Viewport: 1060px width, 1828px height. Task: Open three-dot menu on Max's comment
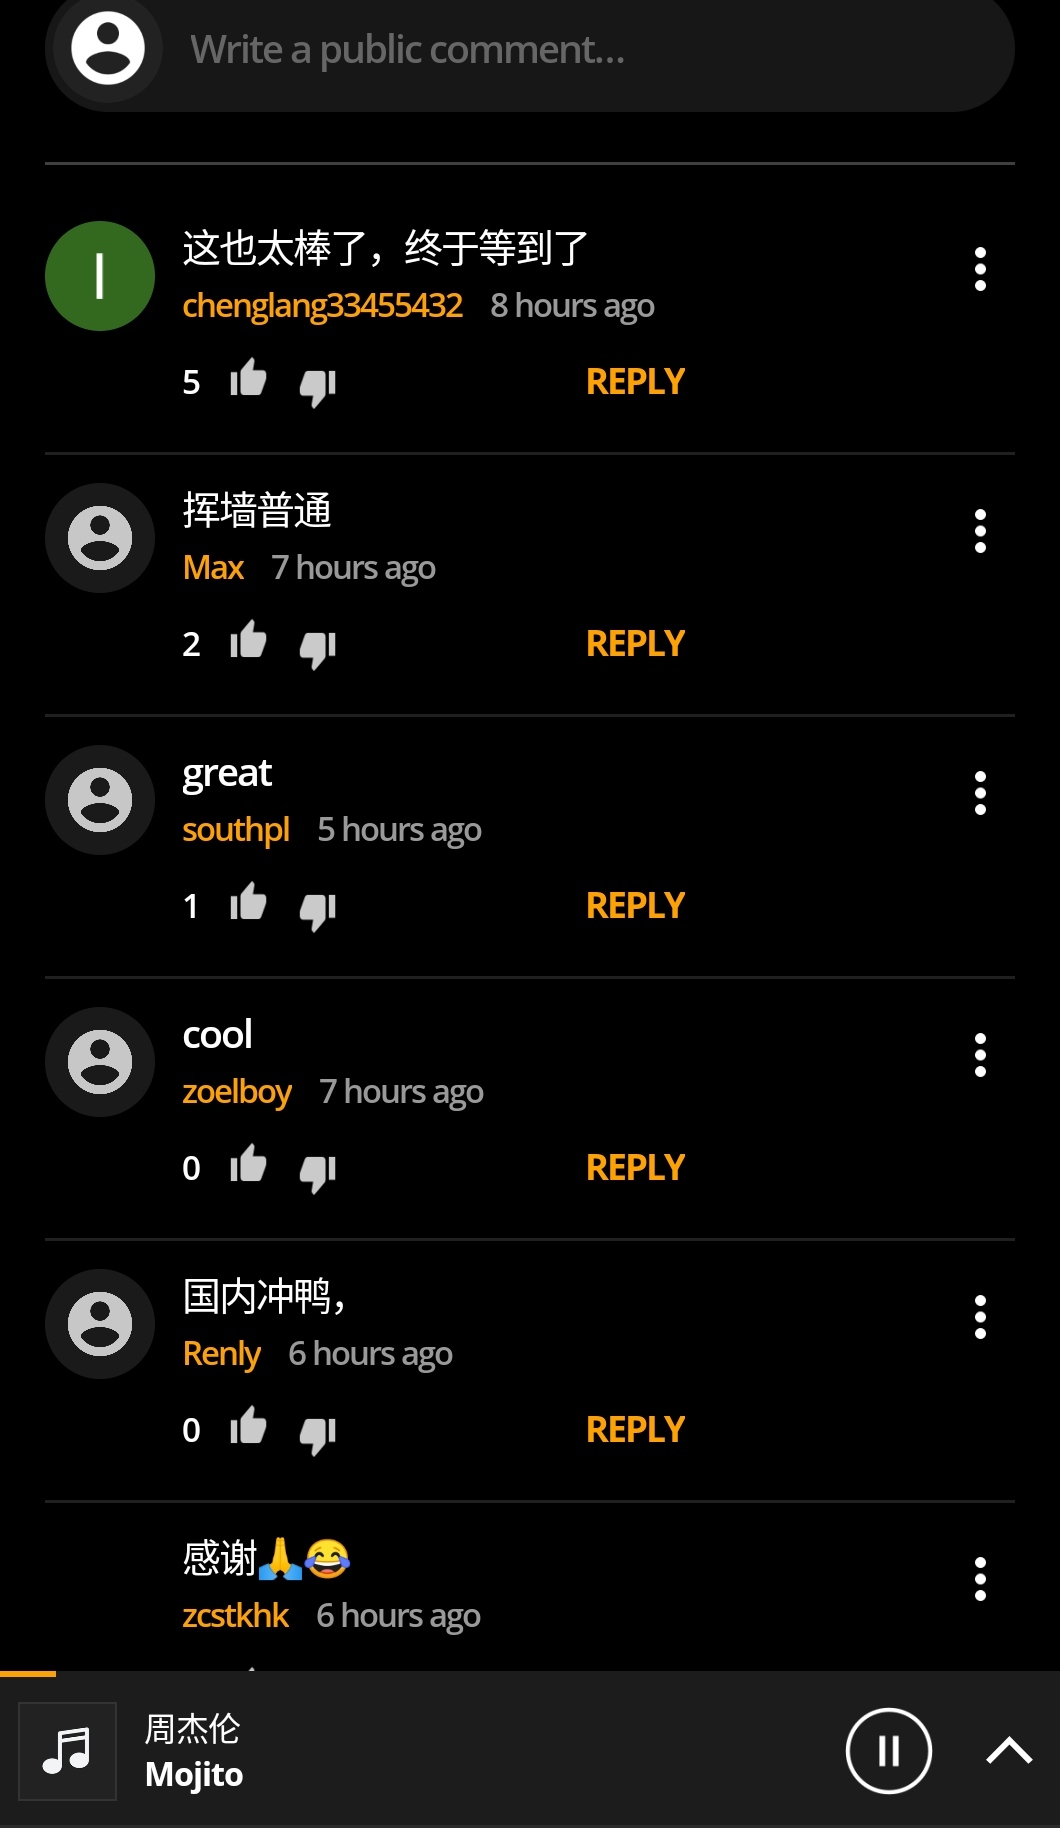980,531
